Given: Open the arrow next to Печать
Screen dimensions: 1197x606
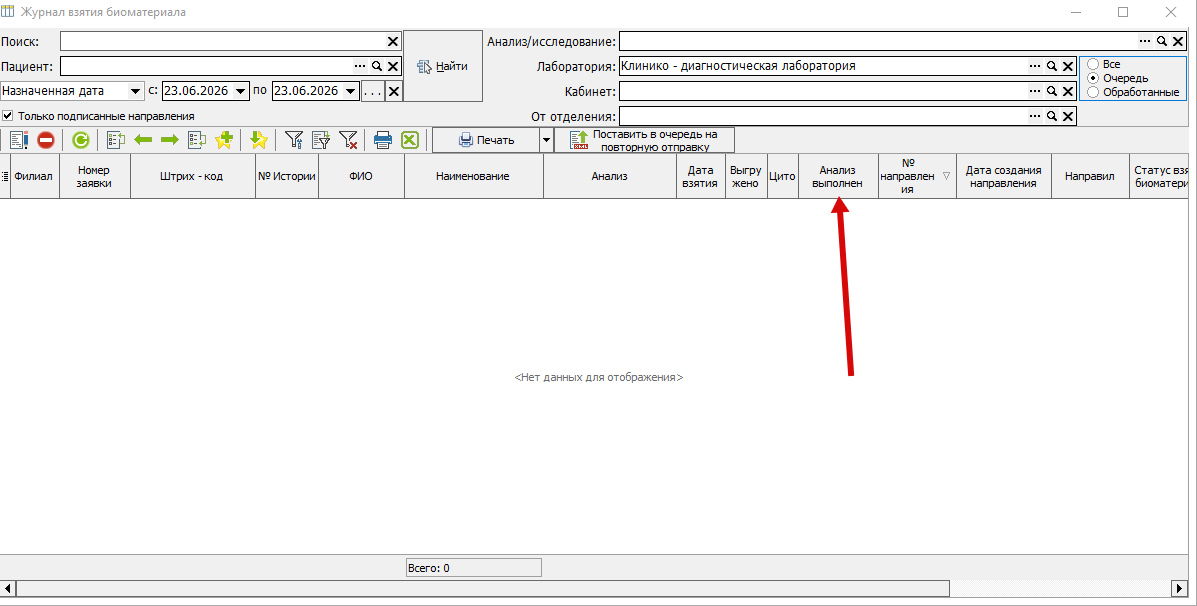Looking at the screenshot, I should pyautogui.click(x=547, y=140).
